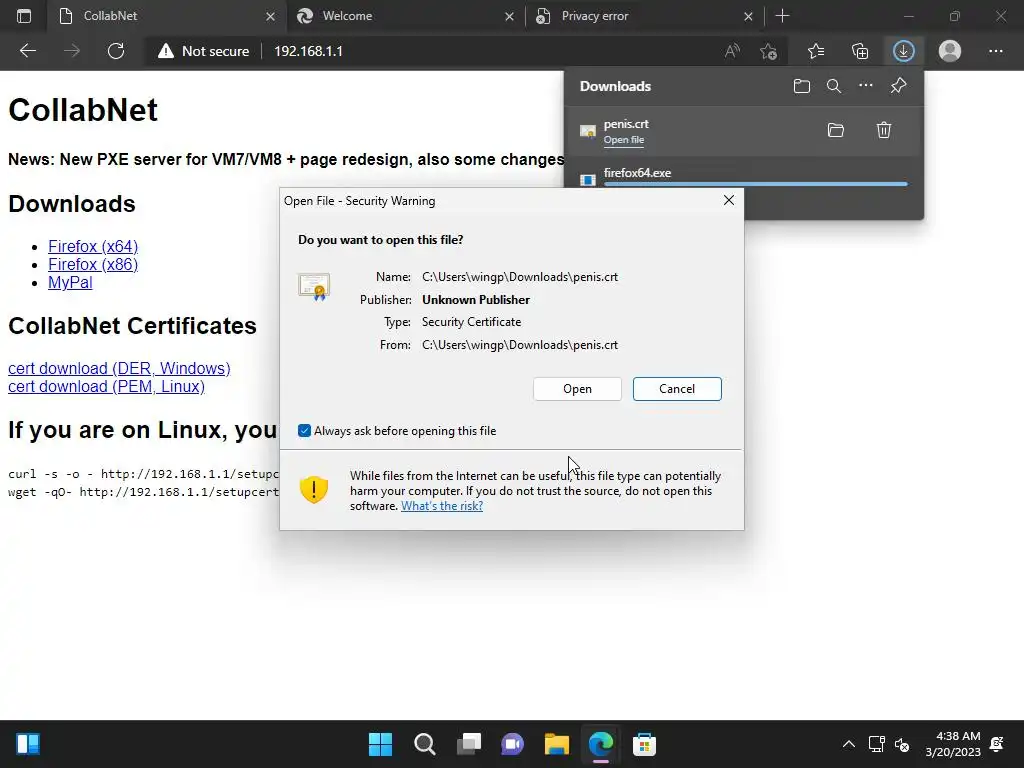Image resolution: width=1024 pixels, height=768 pixels.
Task: Open Task View on taskbar
Action: 468,744
